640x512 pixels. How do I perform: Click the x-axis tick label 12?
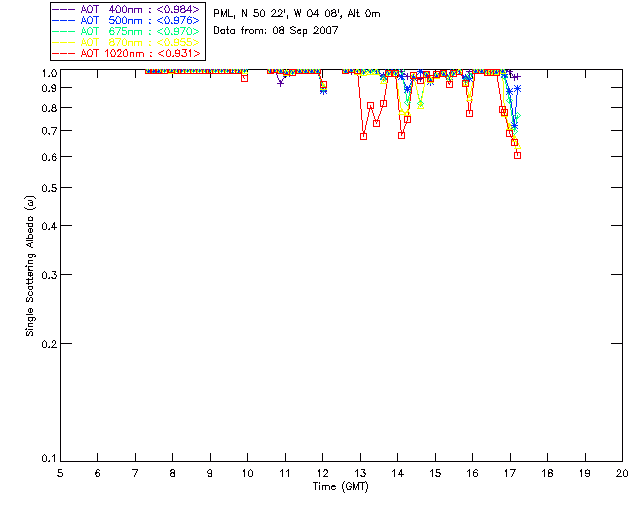322,474
